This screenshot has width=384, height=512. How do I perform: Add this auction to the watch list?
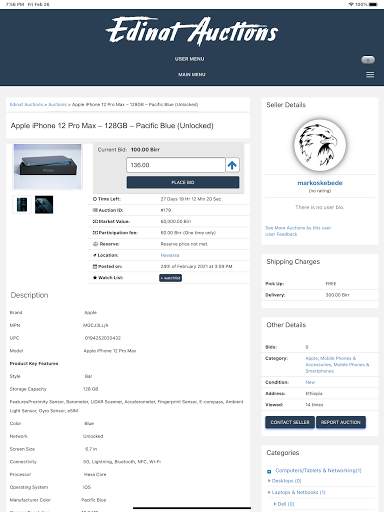coord(170,278)
